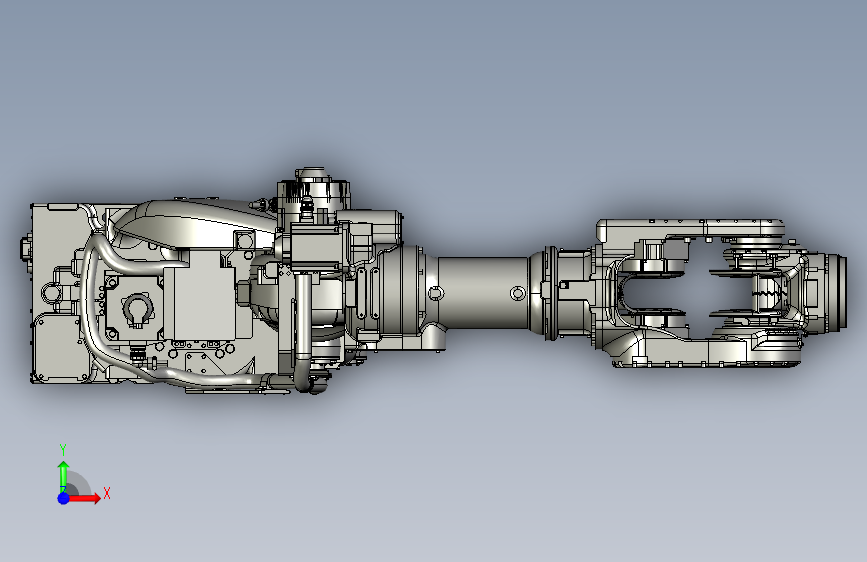Select the round wrist flange at the arm's end
Viewport: 867px width, 562px height.
pos(837,293)
